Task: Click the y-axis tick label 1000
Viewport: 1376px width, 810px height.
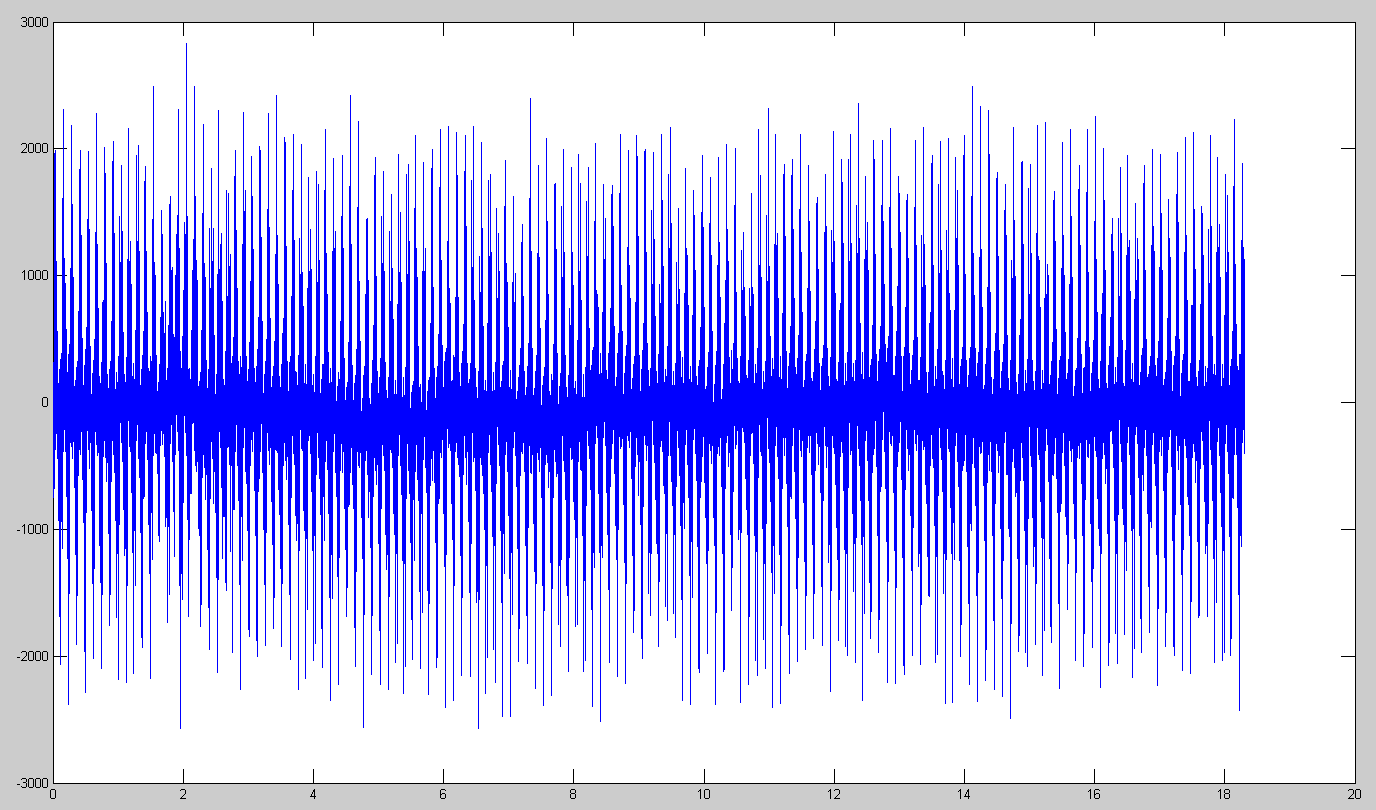Action: (x=33, y=276)
